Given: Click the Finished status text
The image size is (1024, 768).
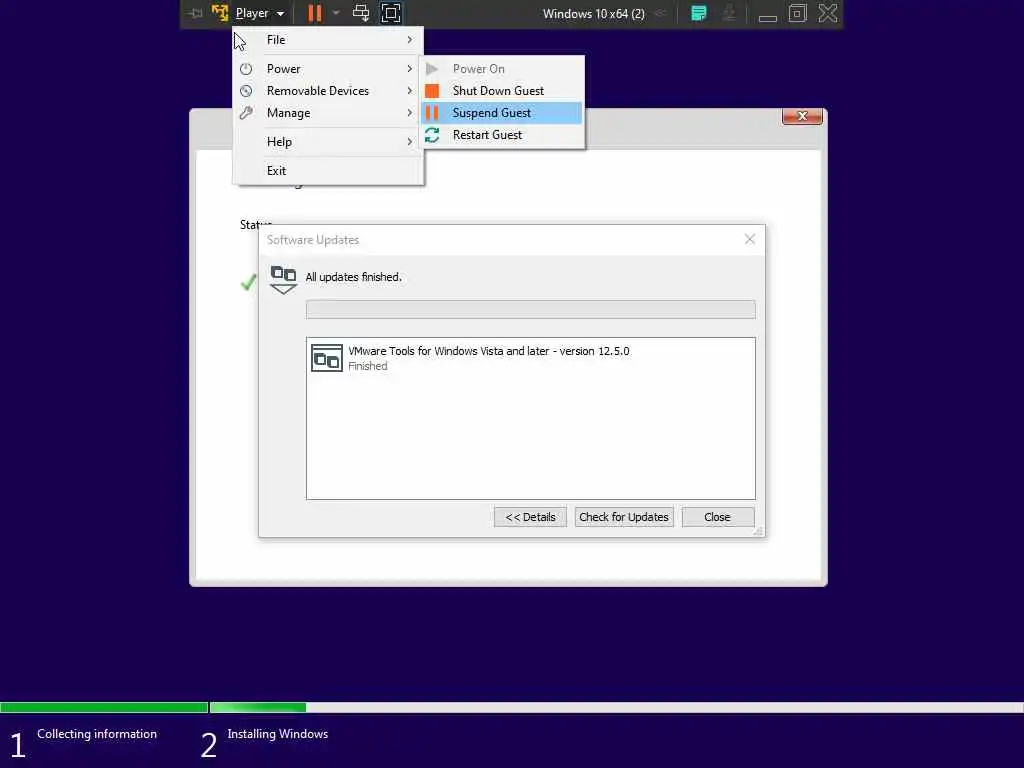Looking at the screenshot, I should click(x=368, y=366).
